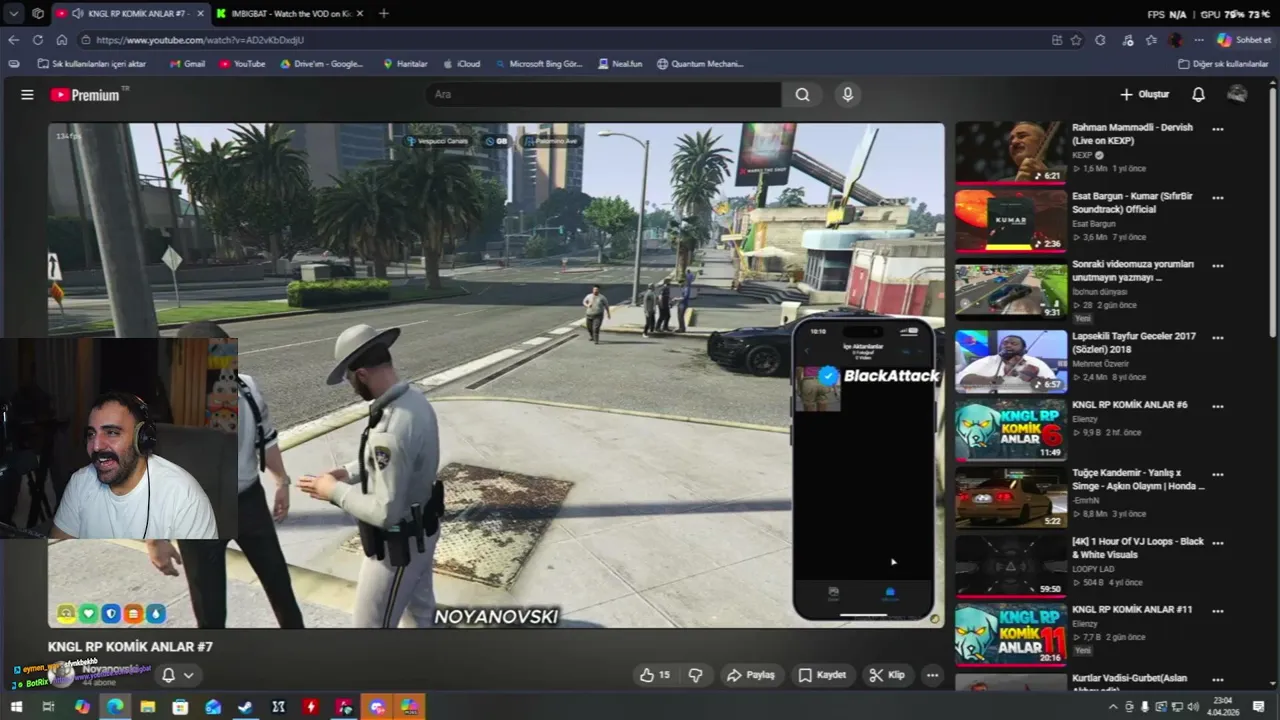Image resolution: width=1280 pixels, height=720 pixels.
Task: Open 1 Hour Of VJ Loops title link
Action: click(x=1138, y=548)
